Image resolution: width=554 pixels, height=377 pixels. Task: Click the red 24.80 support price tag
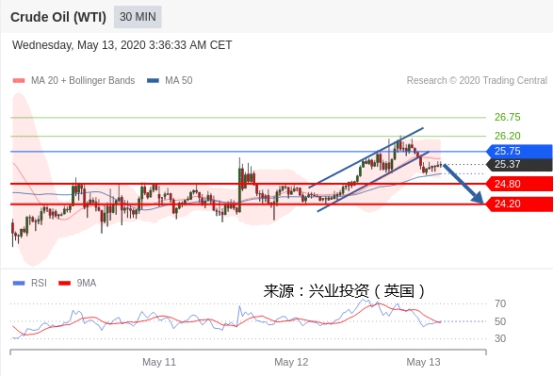click(x=519, y=184)
